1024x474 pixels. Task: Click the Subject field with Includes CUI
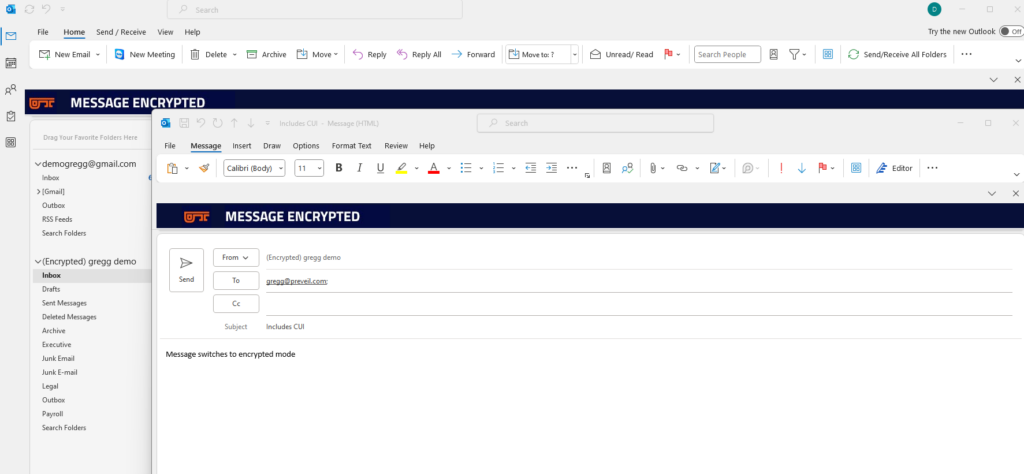click(639, 326)
